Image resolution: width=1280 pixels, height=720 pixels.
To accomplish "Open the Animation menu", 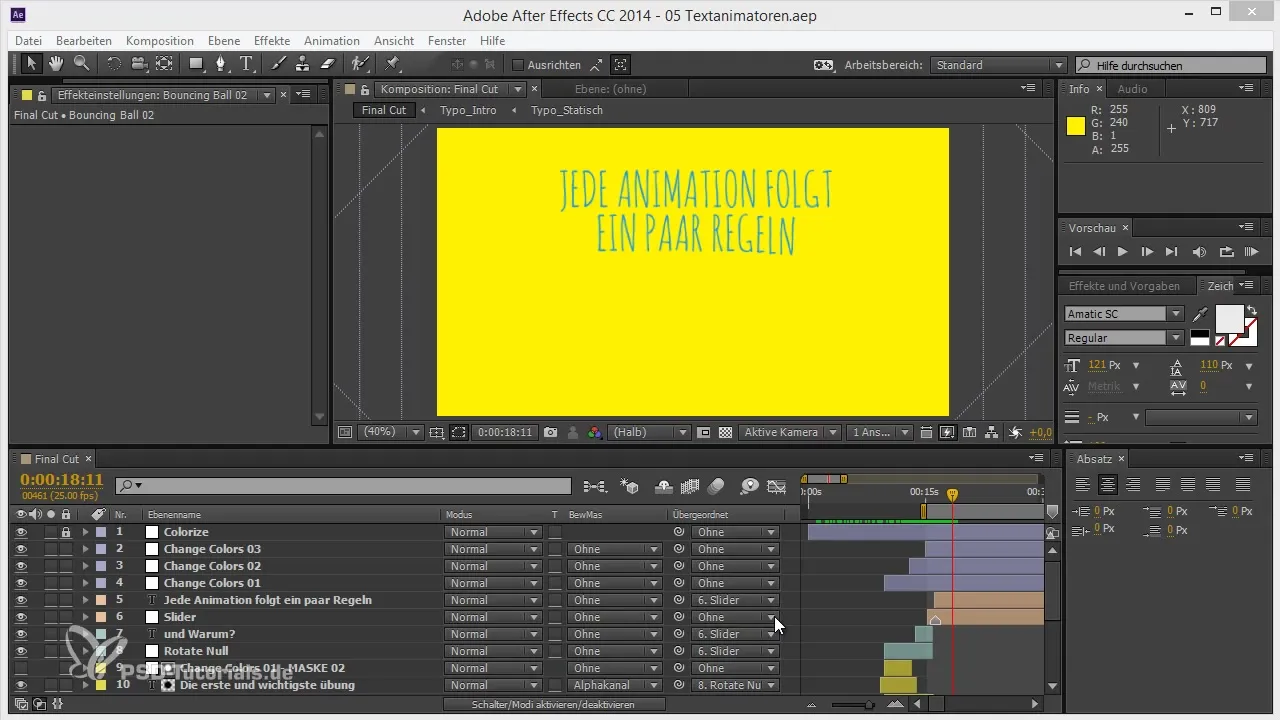I will click(x=332, y=41).
